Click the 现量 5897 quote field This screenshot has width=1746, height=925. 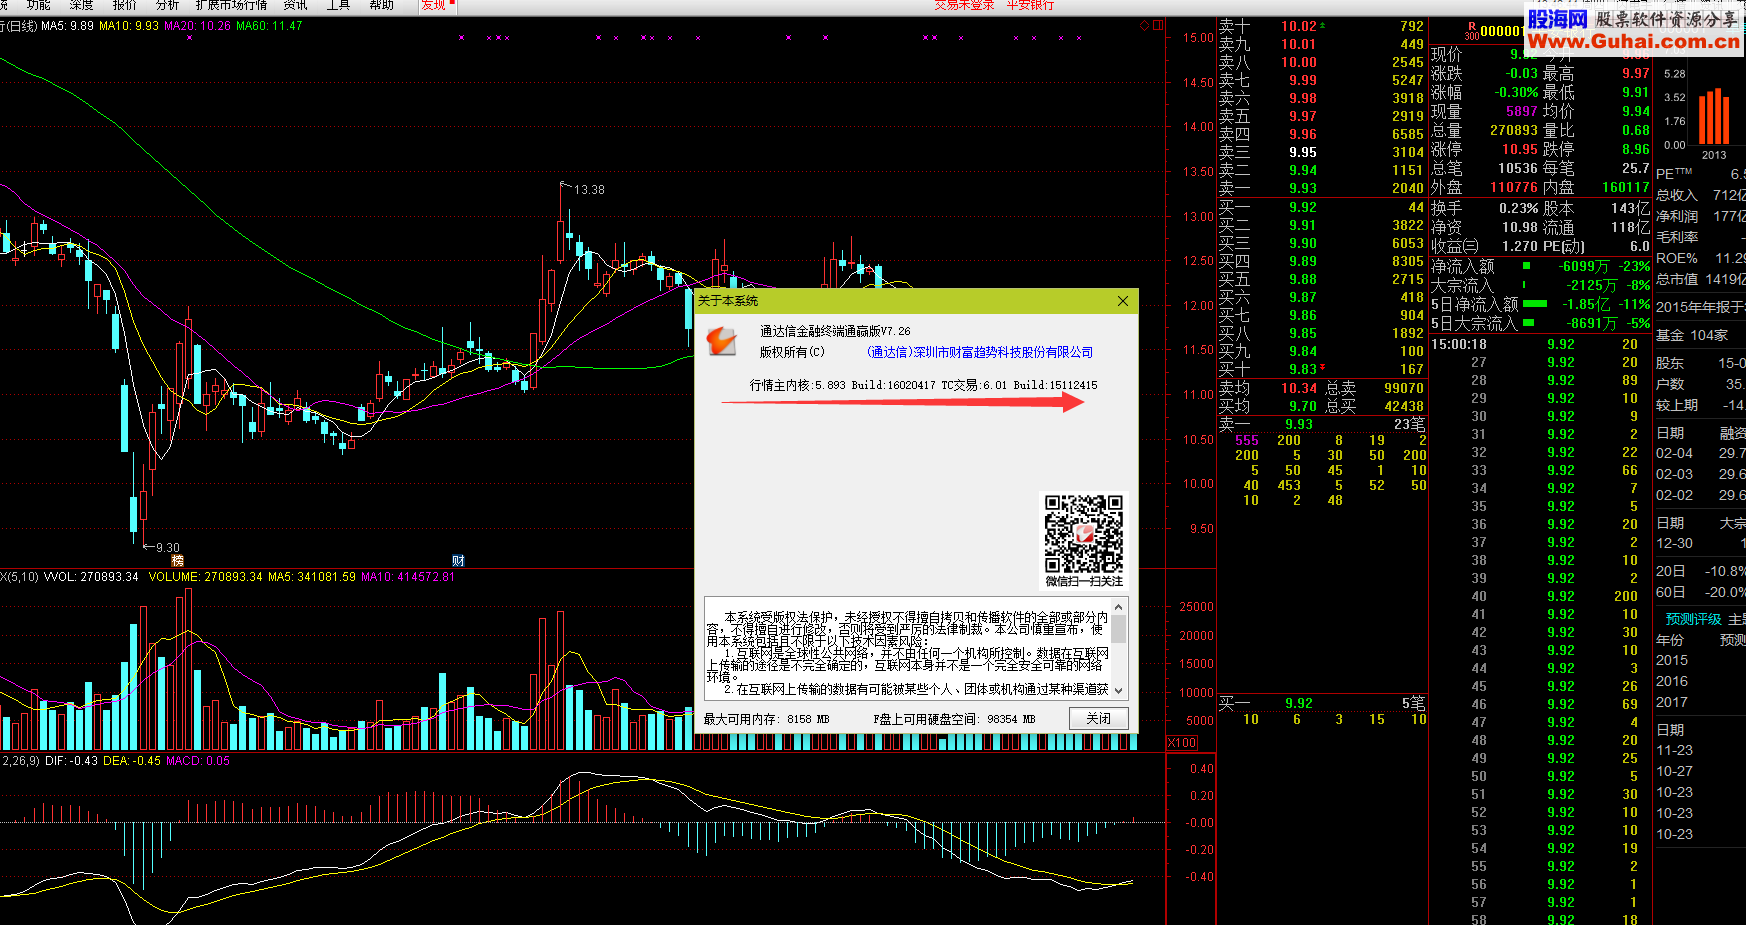1484,112
